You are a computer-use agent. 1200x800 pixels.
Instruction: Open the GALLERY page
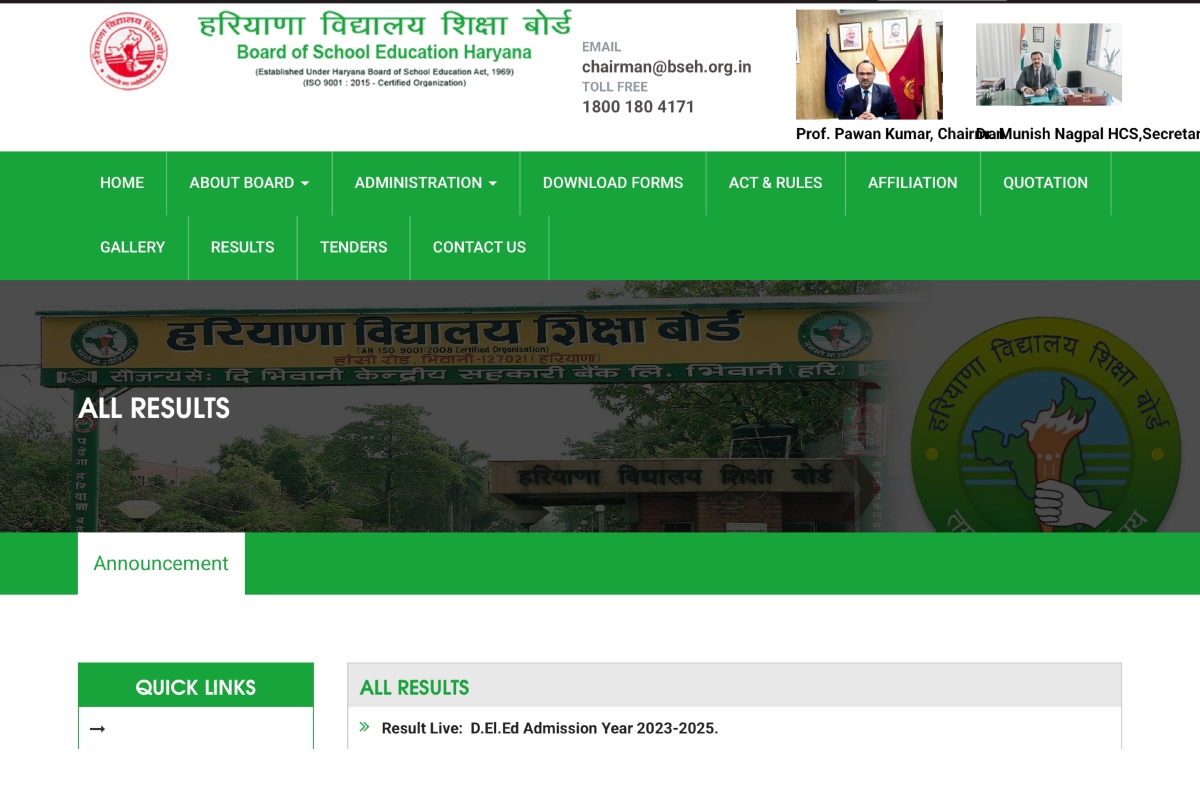pos(133,247)
